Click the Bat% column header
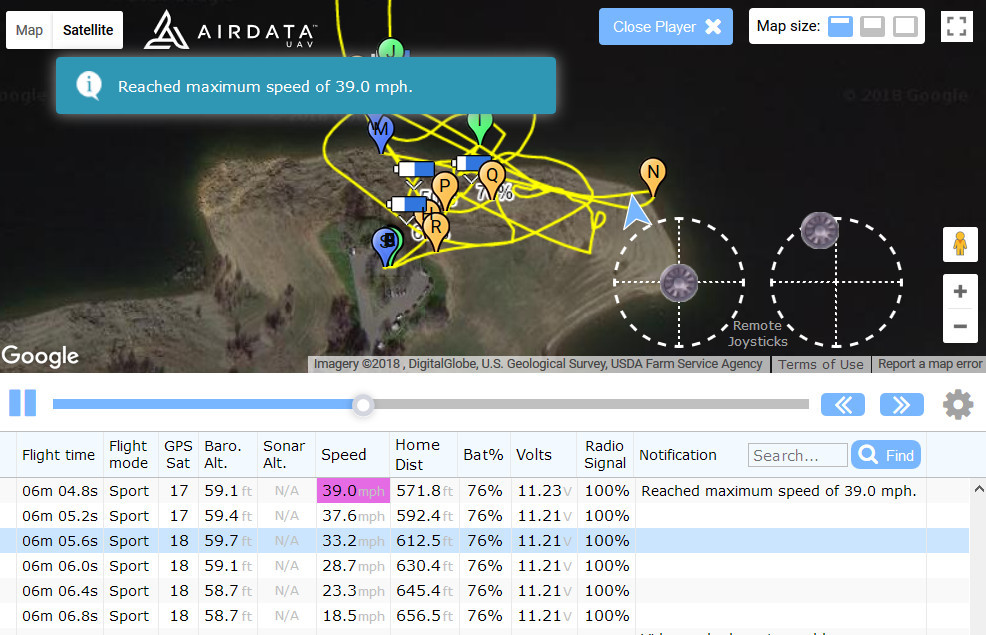 coord(483,455)
